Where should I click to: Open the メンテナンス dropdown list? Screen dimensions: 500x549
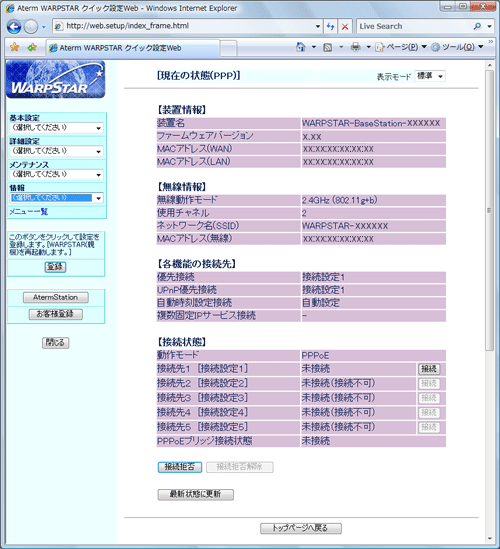tap(56, 174)
